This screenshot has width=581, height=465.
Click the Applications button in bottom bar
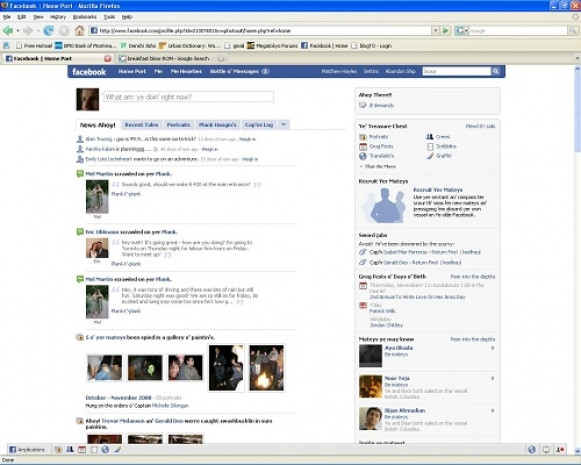(x=27, y=449)
